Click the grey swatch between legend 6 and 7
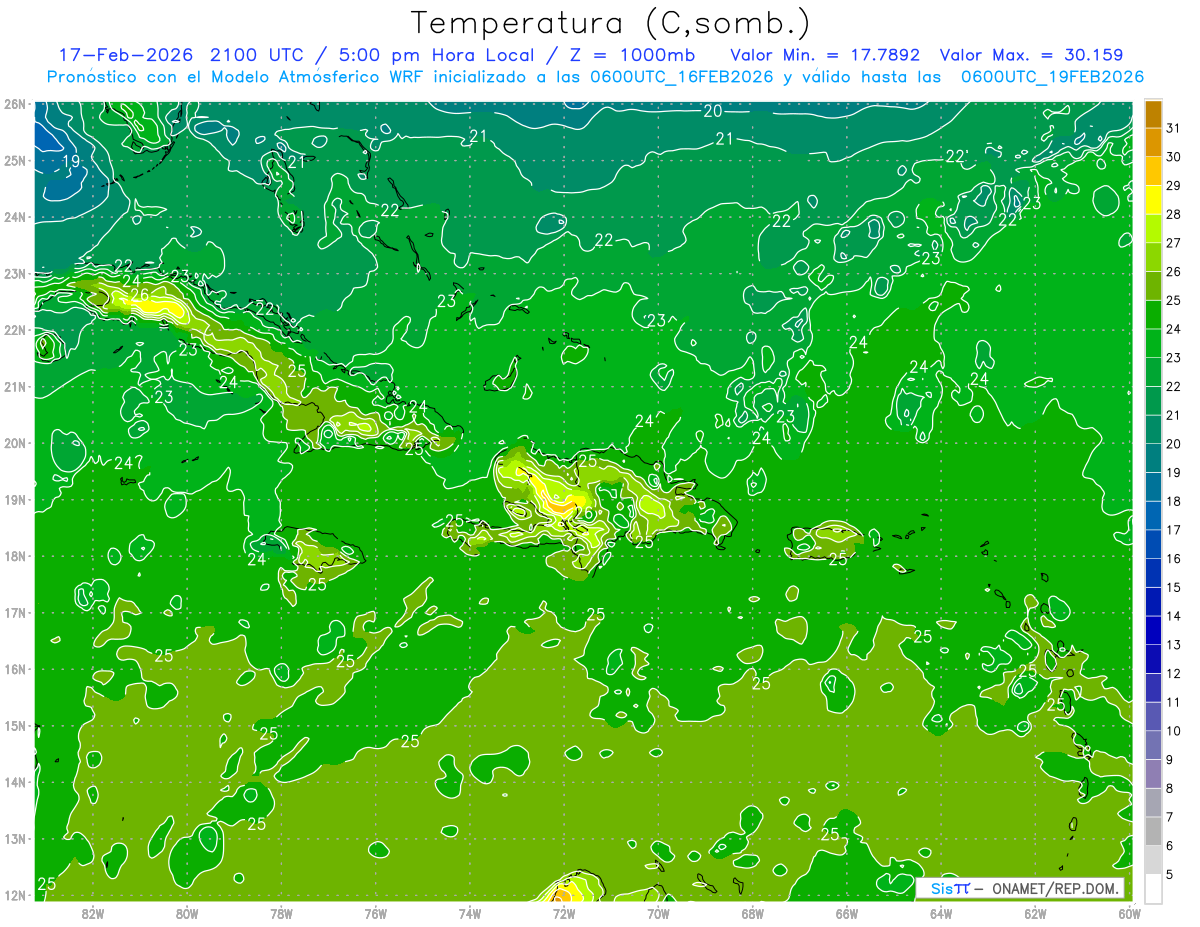 tap(1153, 831)
